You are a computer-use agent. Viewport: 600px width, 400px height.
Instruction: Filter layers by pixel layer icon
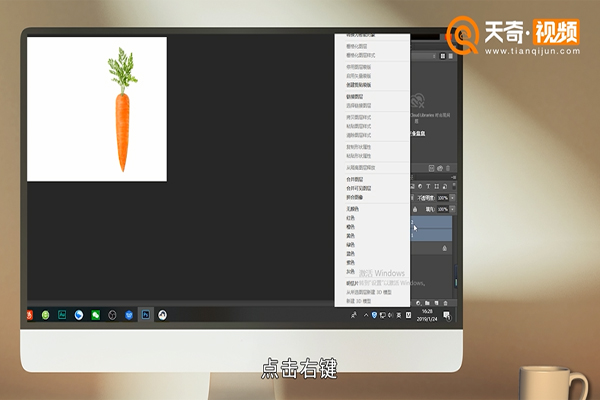click(412, 186)
